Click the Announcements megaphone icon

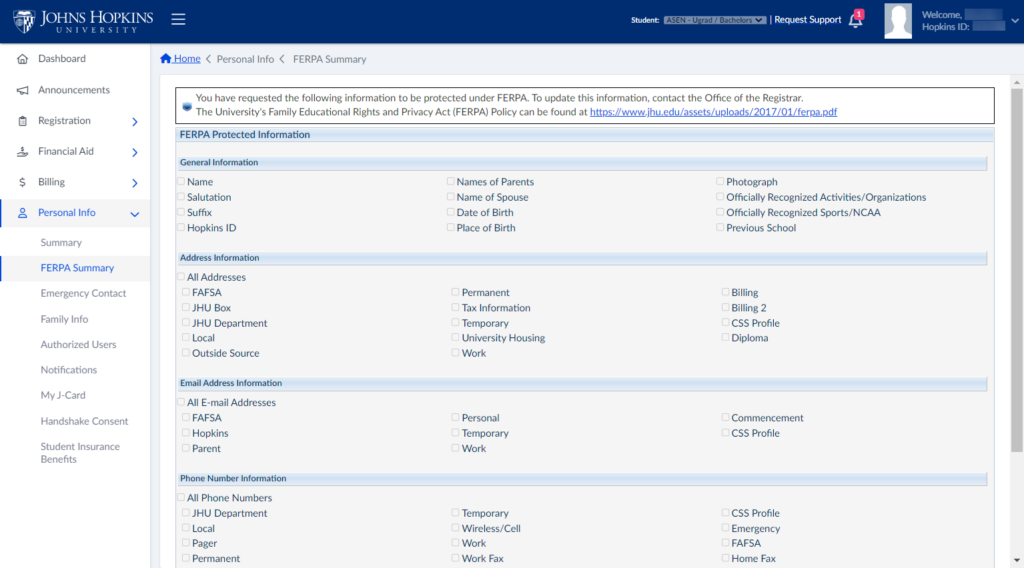pyautogui.click(x=22, y=90)
